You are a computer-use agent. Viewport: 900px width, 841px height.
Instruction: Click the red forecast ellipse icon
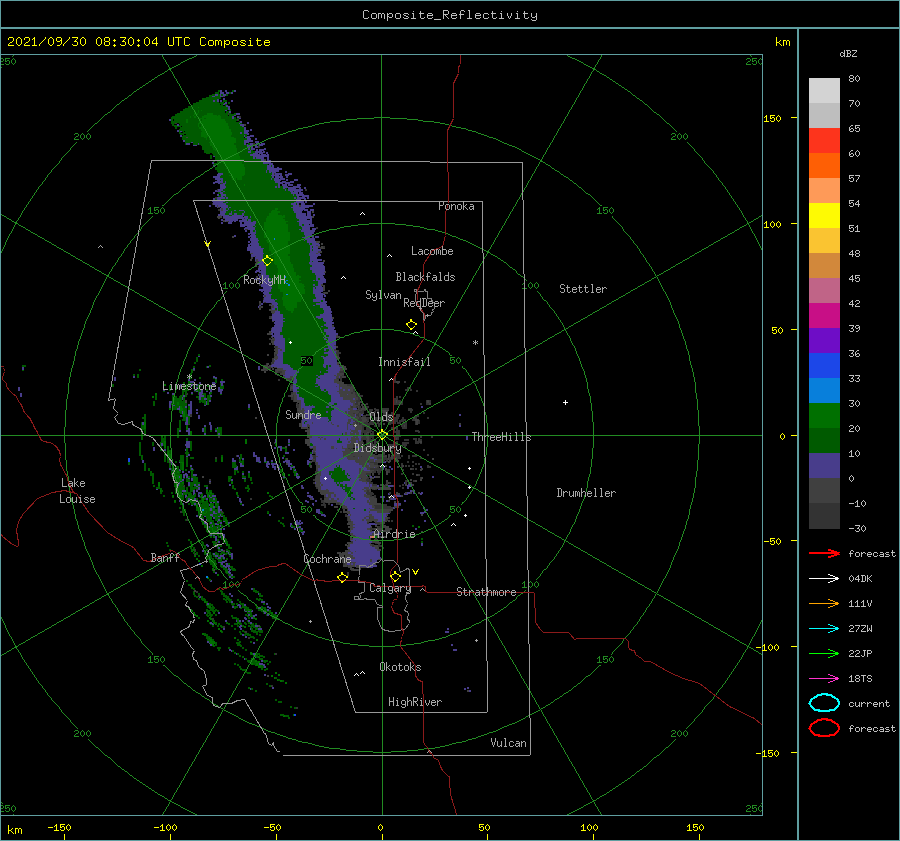coord(824,728)
